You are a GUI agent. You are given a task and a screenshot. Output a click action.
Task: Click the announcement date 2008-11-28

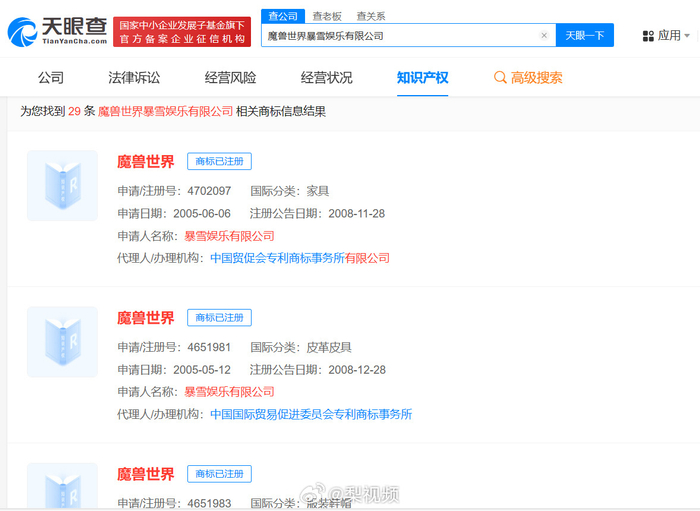(x=357, y=214)
